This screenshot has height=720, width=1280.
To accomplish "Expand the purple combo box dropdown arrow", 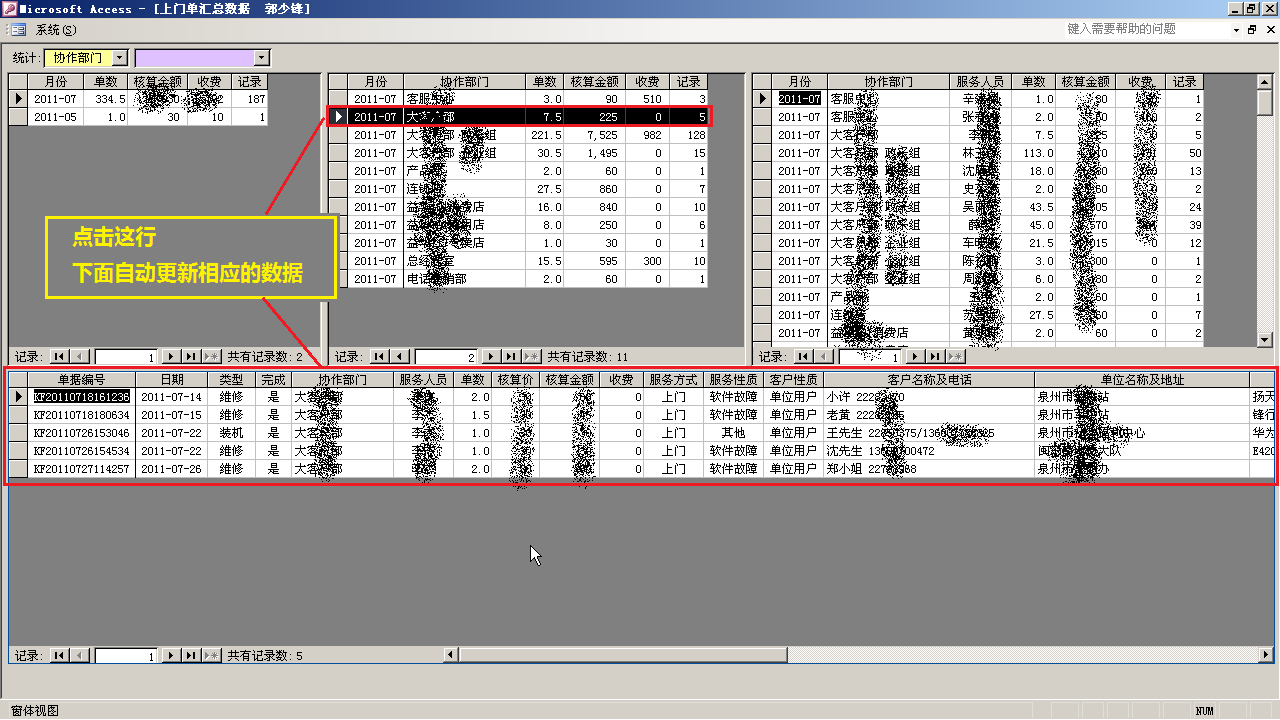I will [x=262, y=58].
